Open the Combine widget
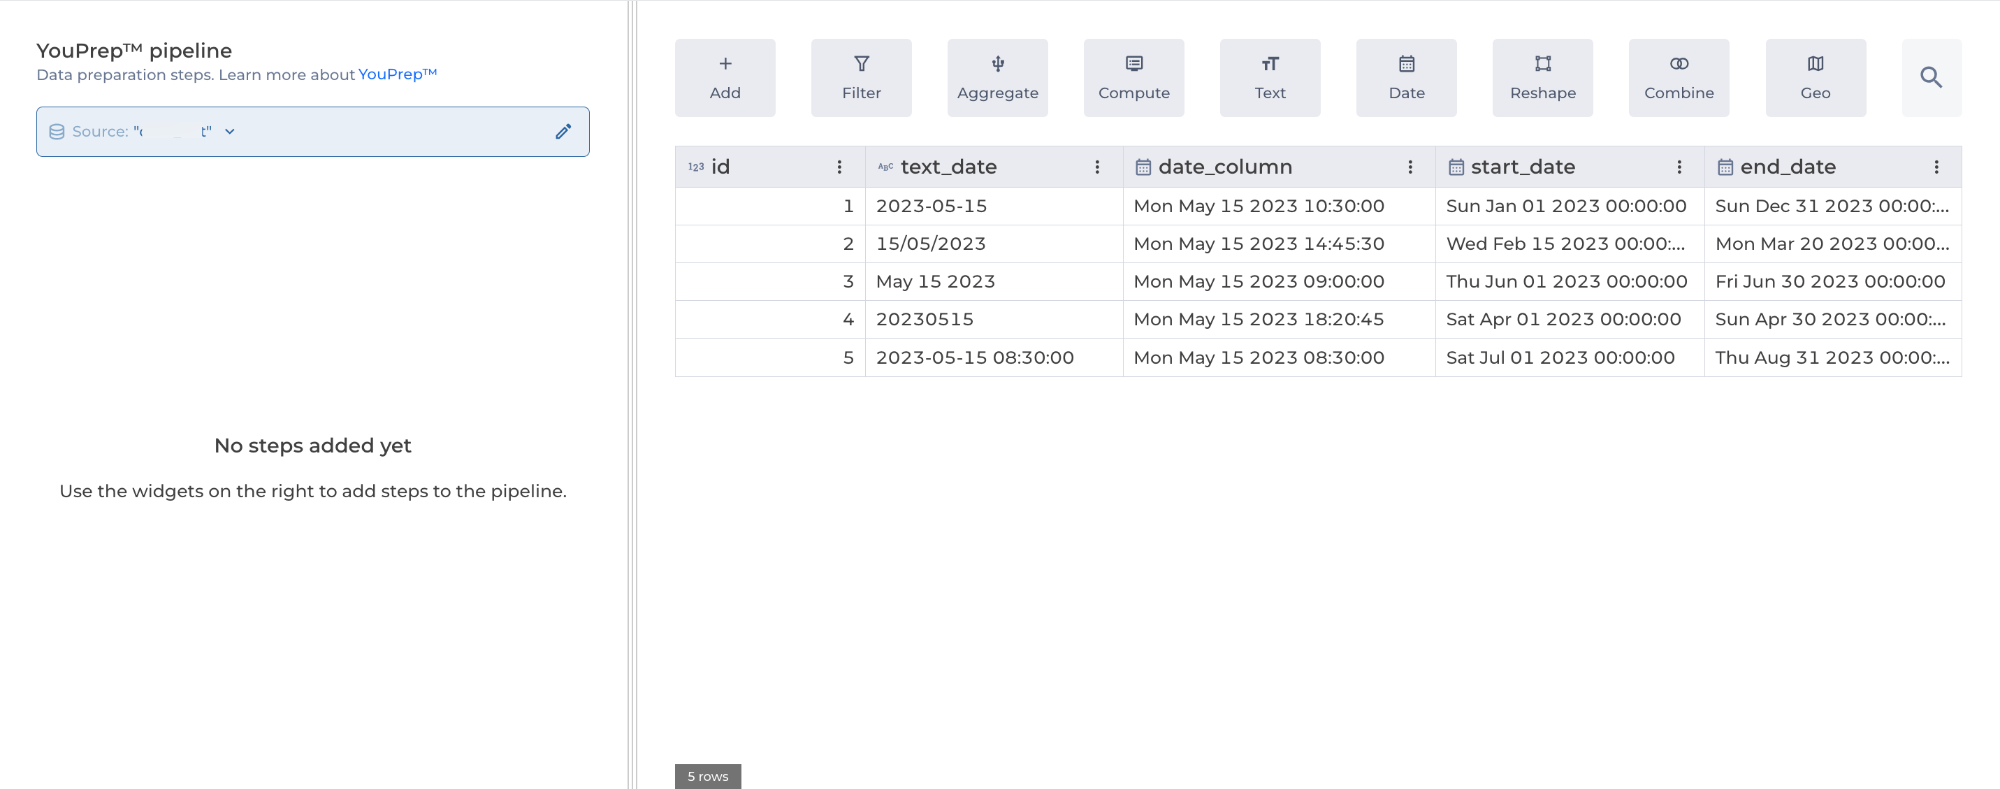 1678,78
